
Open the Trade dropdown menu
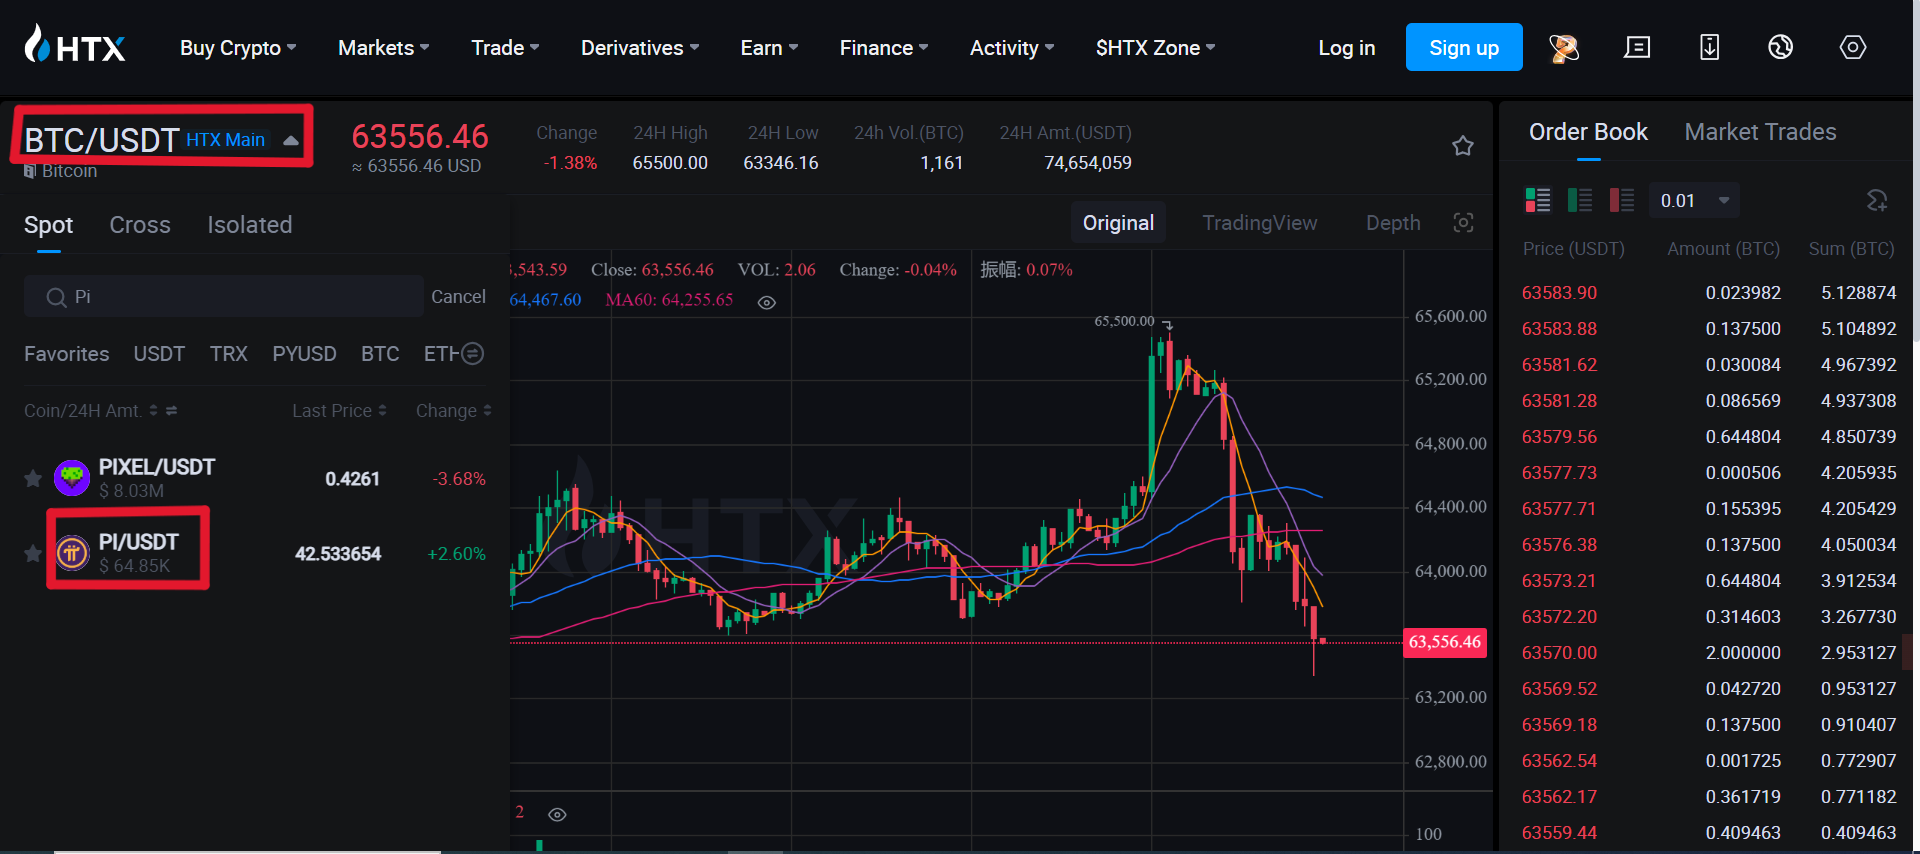(x=505, y=48)
